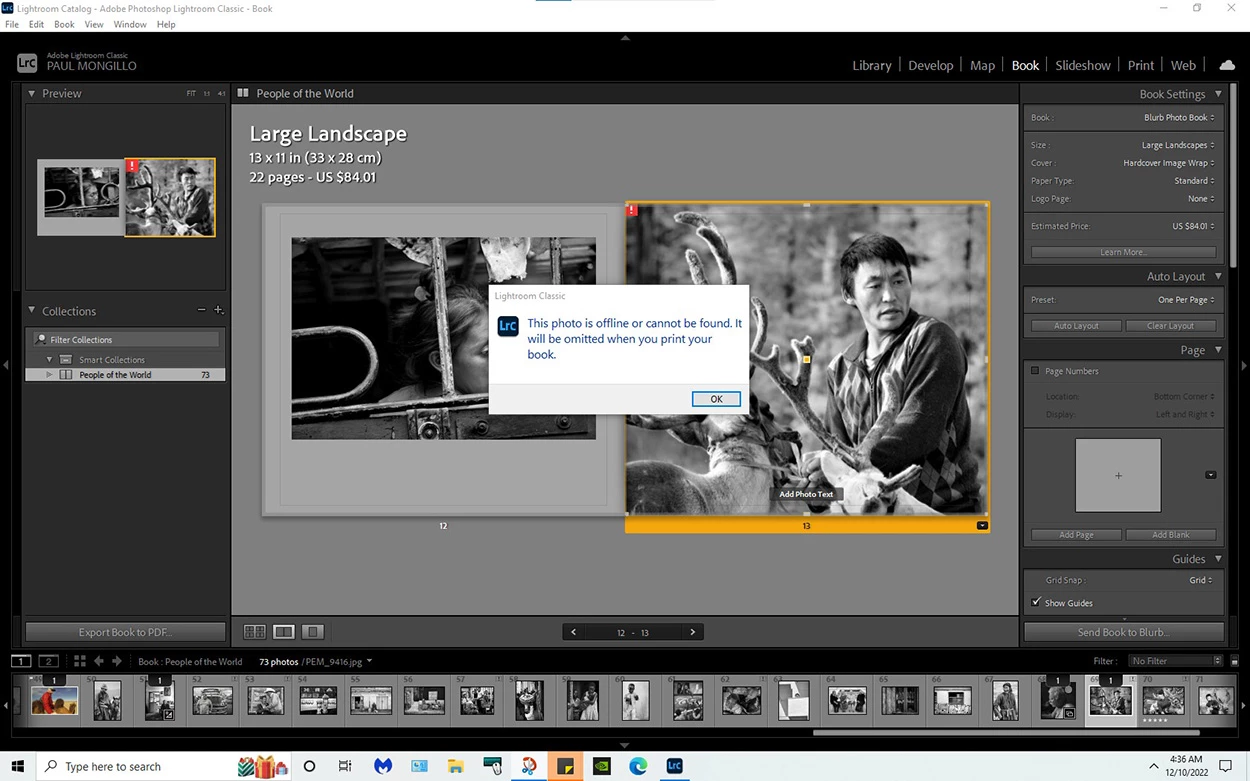Open the Book type dropdown

tap(1179, 117)
